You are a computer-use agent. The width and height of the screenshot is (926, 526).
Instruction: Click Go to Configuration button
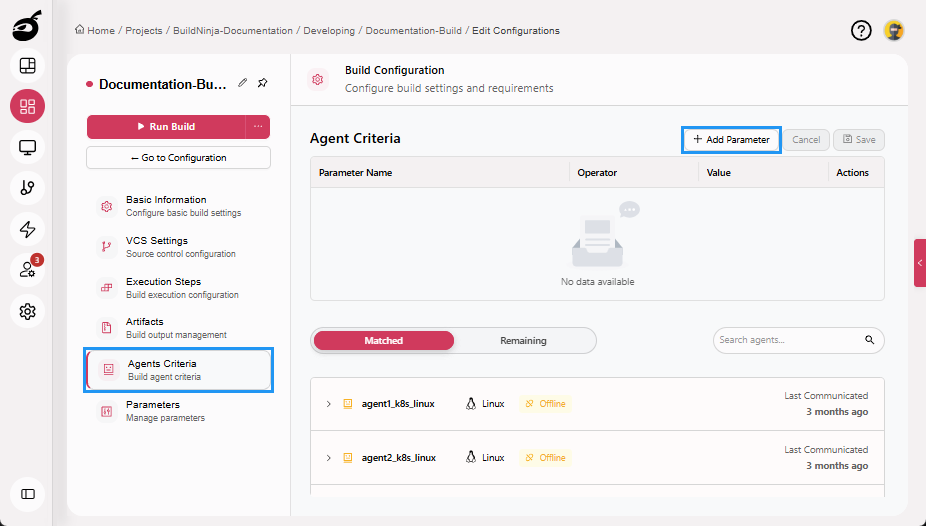tap(178, 158)
